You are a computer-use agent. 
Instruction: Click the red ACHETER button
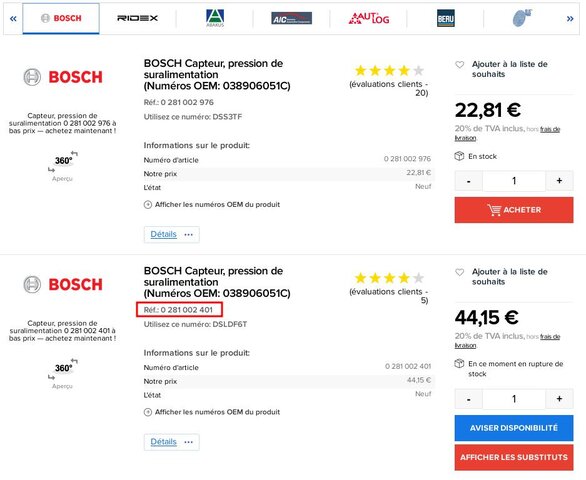[x=514, y=210]
